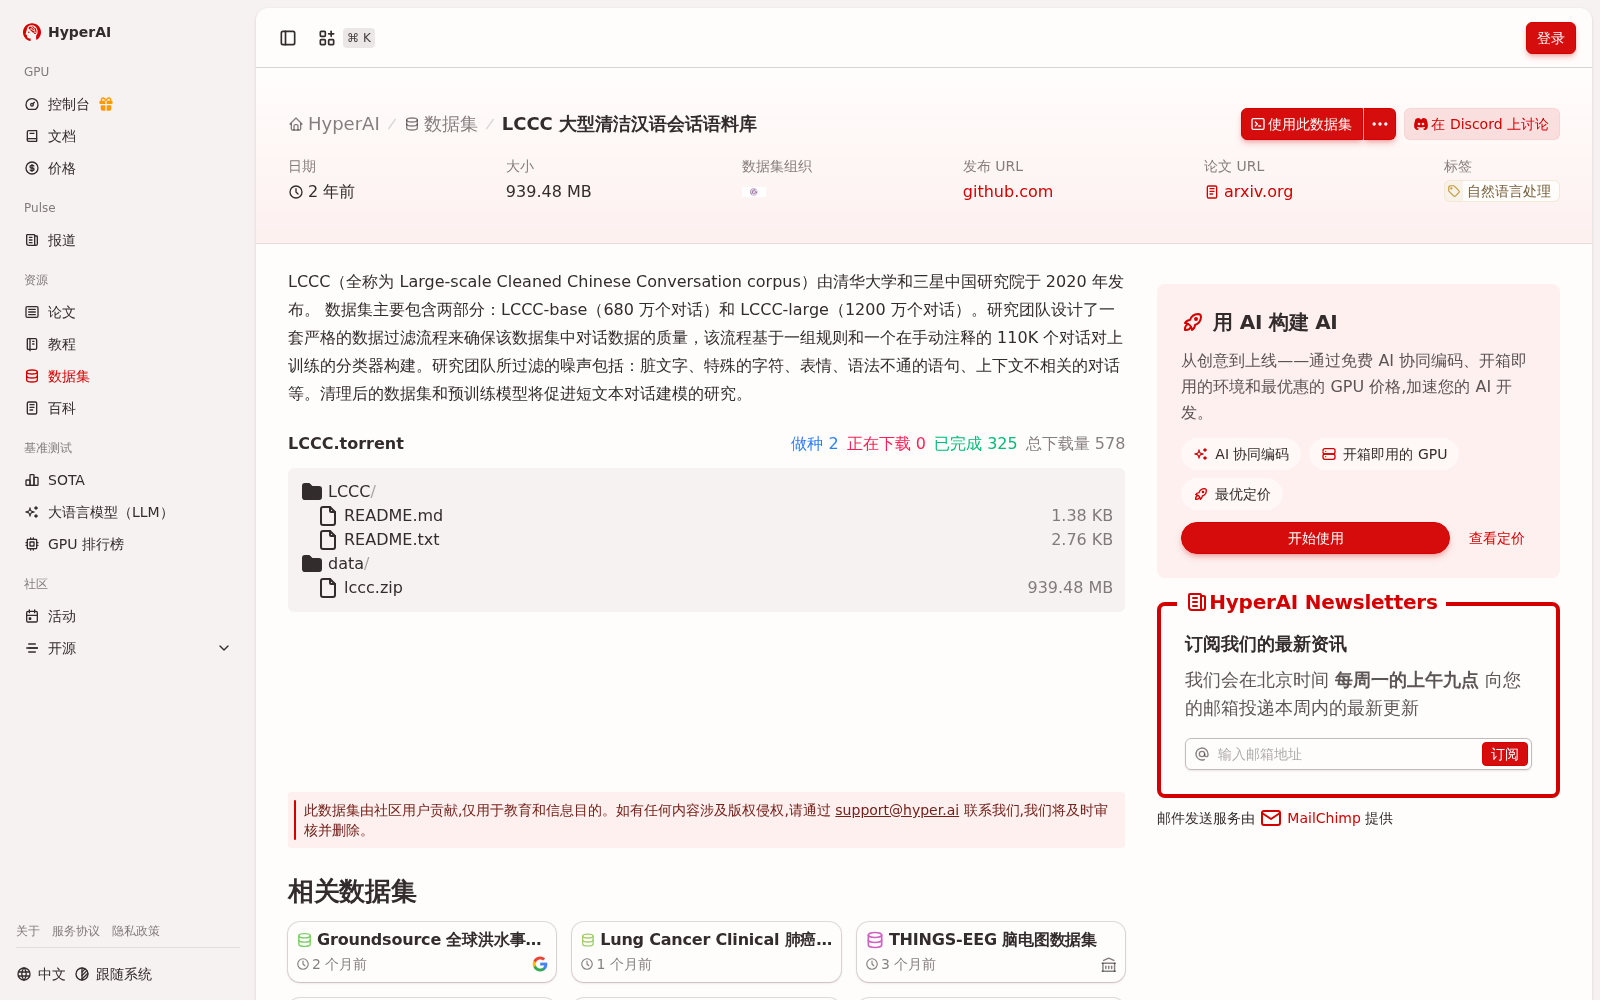Screen dimensions: 1600x1000
Task: Open 隐私政策 footer link
Action: (x=136, y=931)
